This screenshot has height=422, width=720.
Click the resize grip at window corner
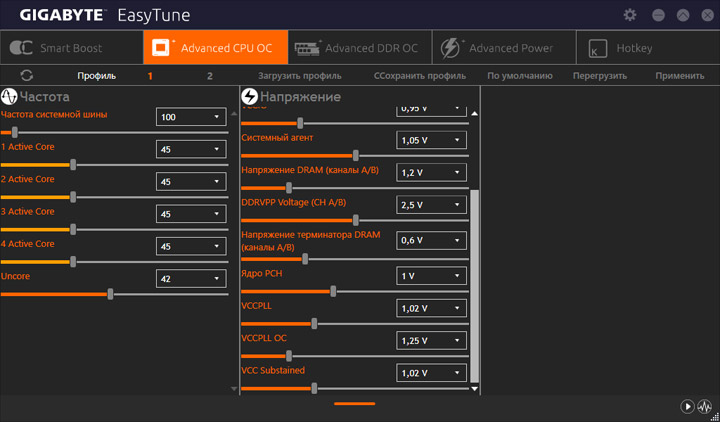[x=716, y=418]
